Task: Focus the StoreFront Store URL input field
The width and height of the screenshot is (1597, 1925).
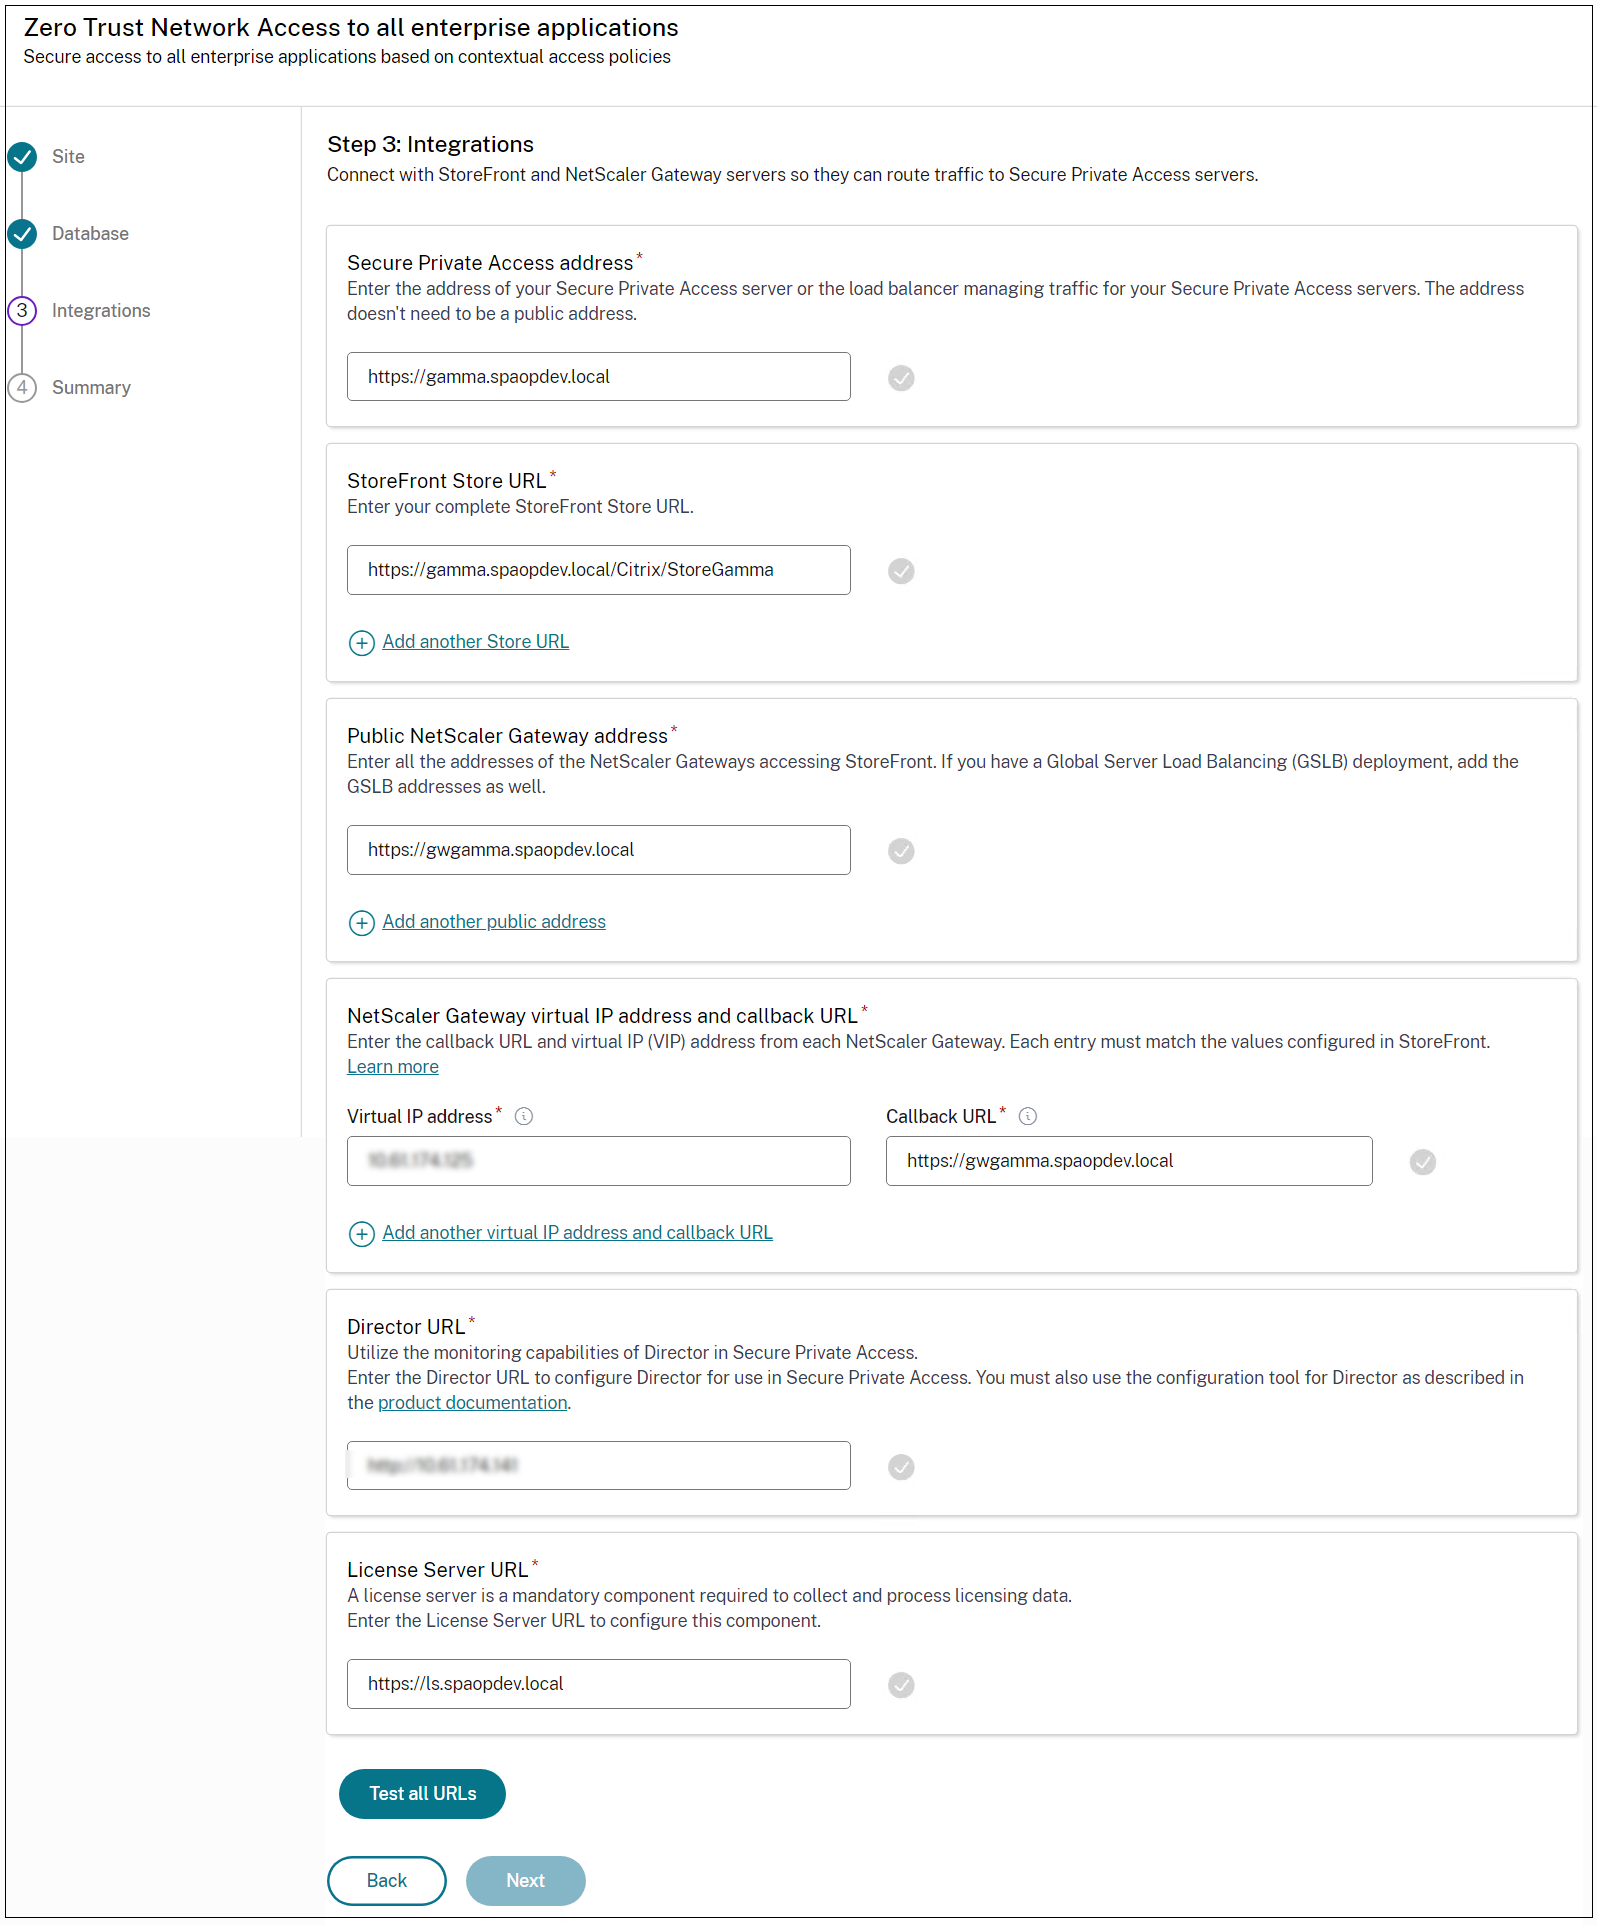Action: pos(598,570)
